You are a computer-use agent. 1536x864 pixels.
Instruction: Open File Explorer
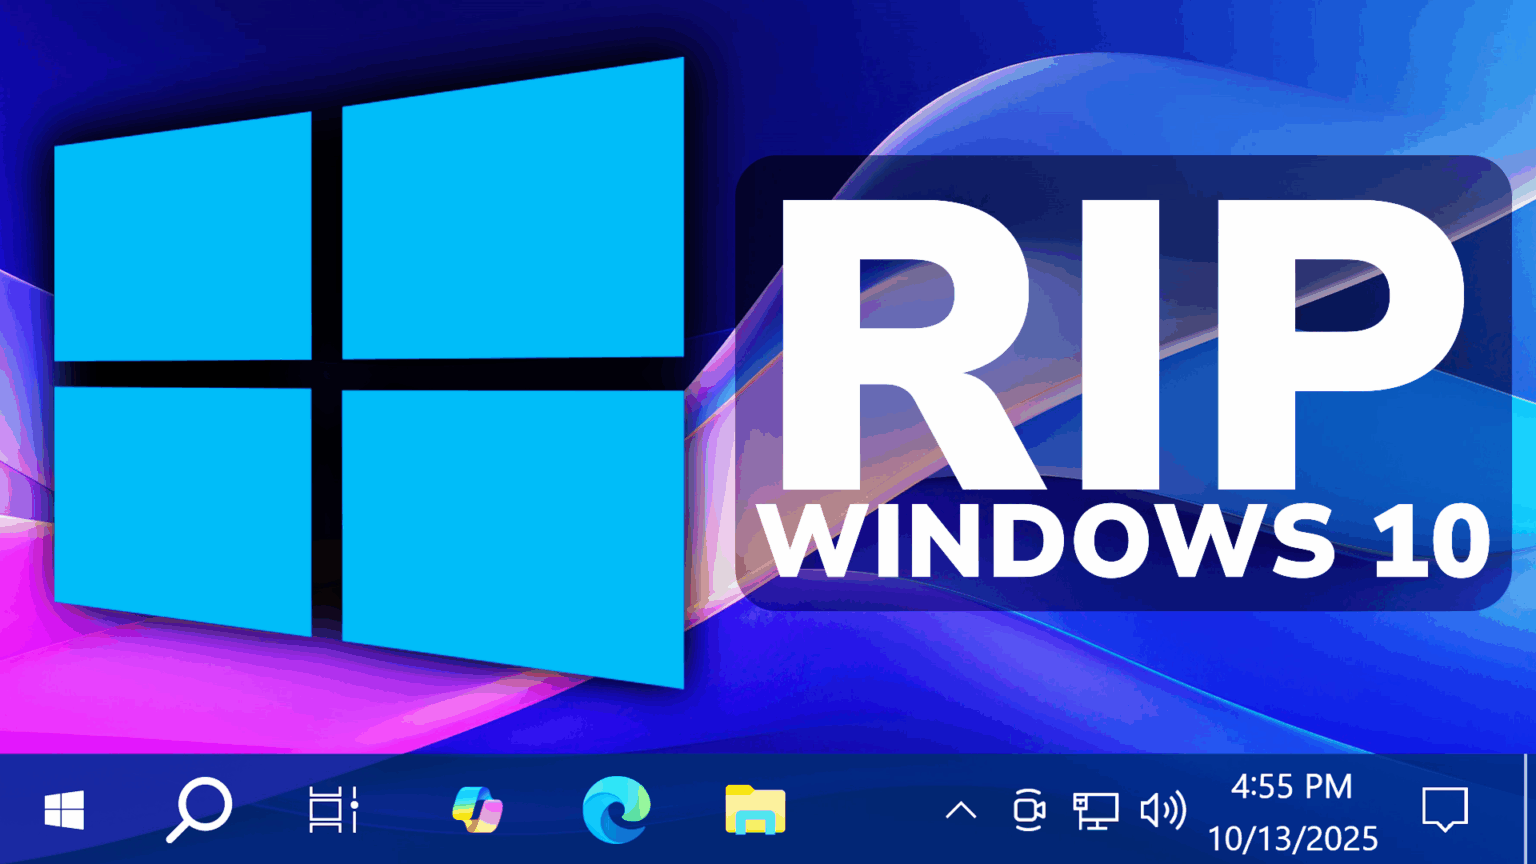point(754,810)
